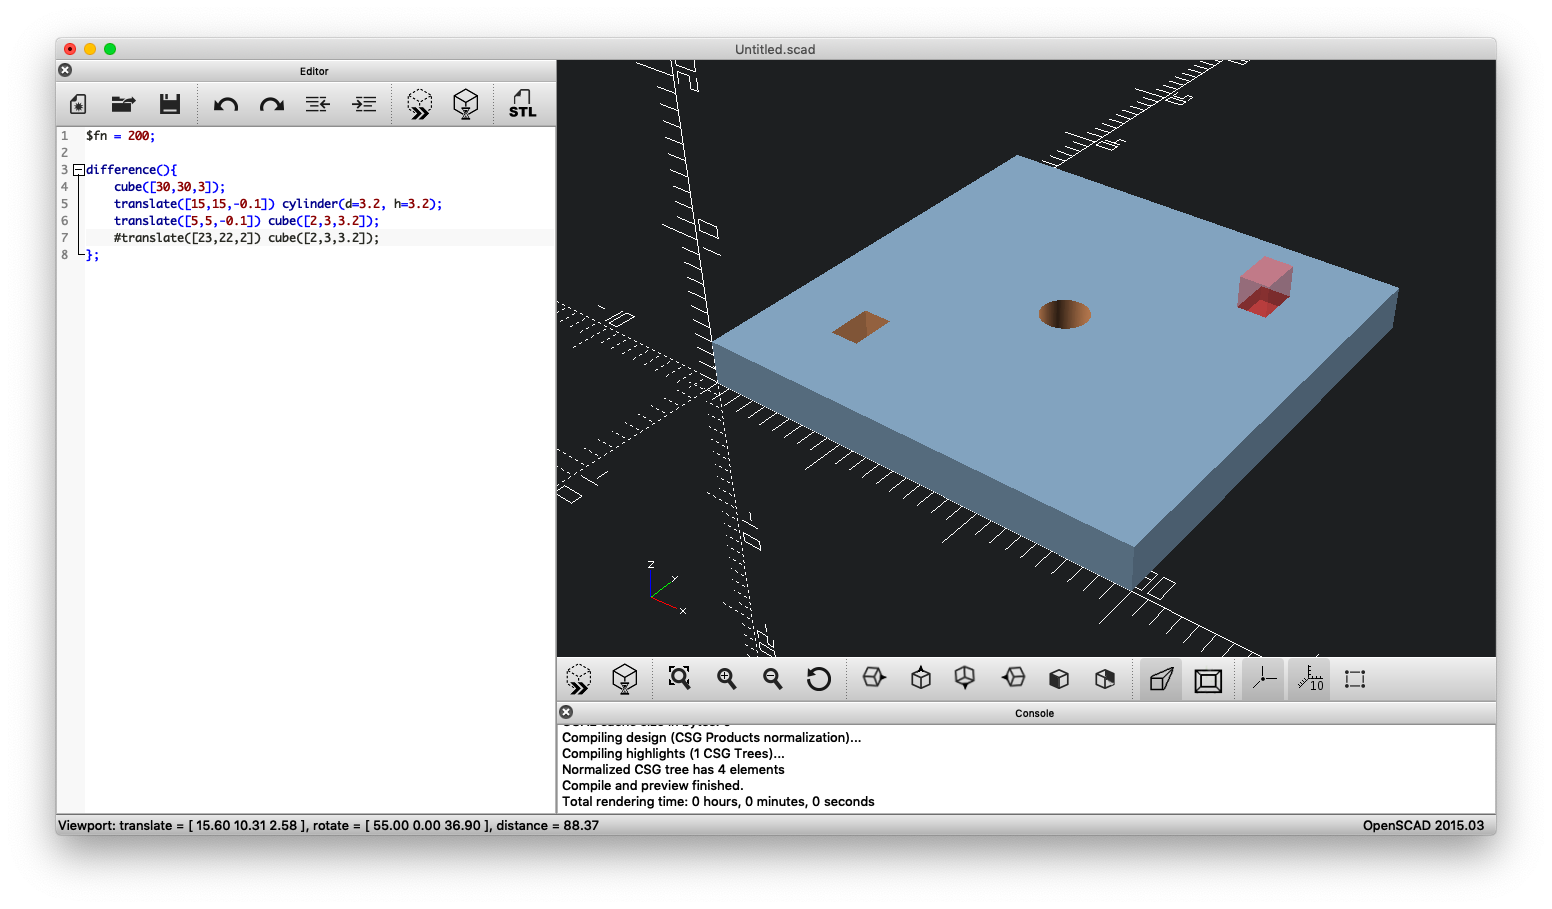Reset the 3D view
Image resolution: width=1552 pixels, height=909 pixels.
pyautogui.click(x=819, y=679)
